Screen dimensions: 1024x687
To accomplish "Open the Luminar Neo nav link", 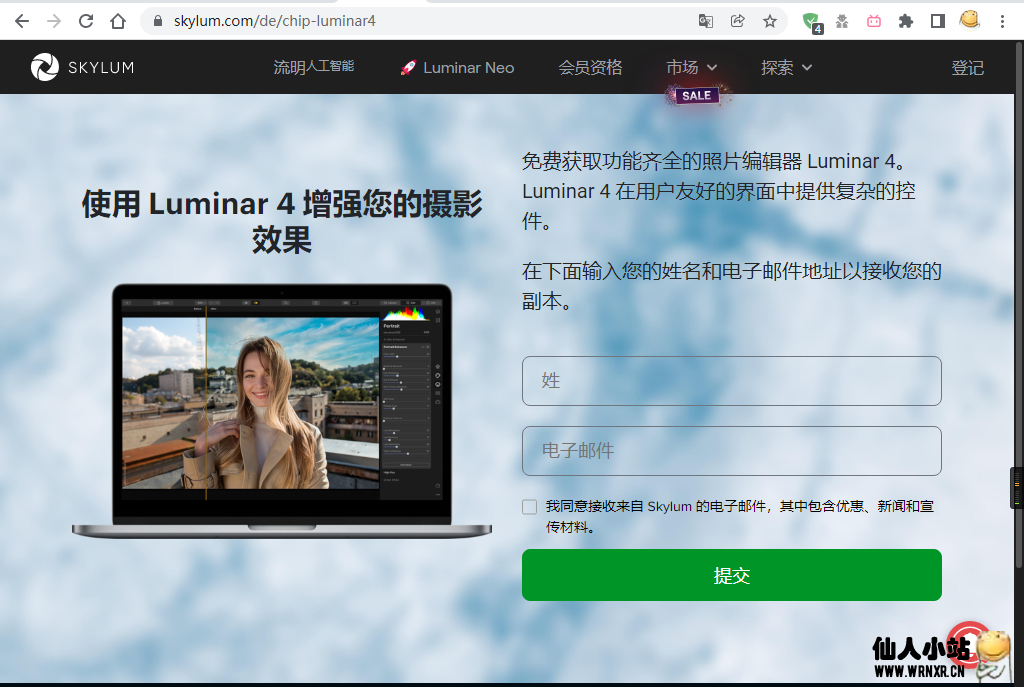I will [x=457, y=67].
